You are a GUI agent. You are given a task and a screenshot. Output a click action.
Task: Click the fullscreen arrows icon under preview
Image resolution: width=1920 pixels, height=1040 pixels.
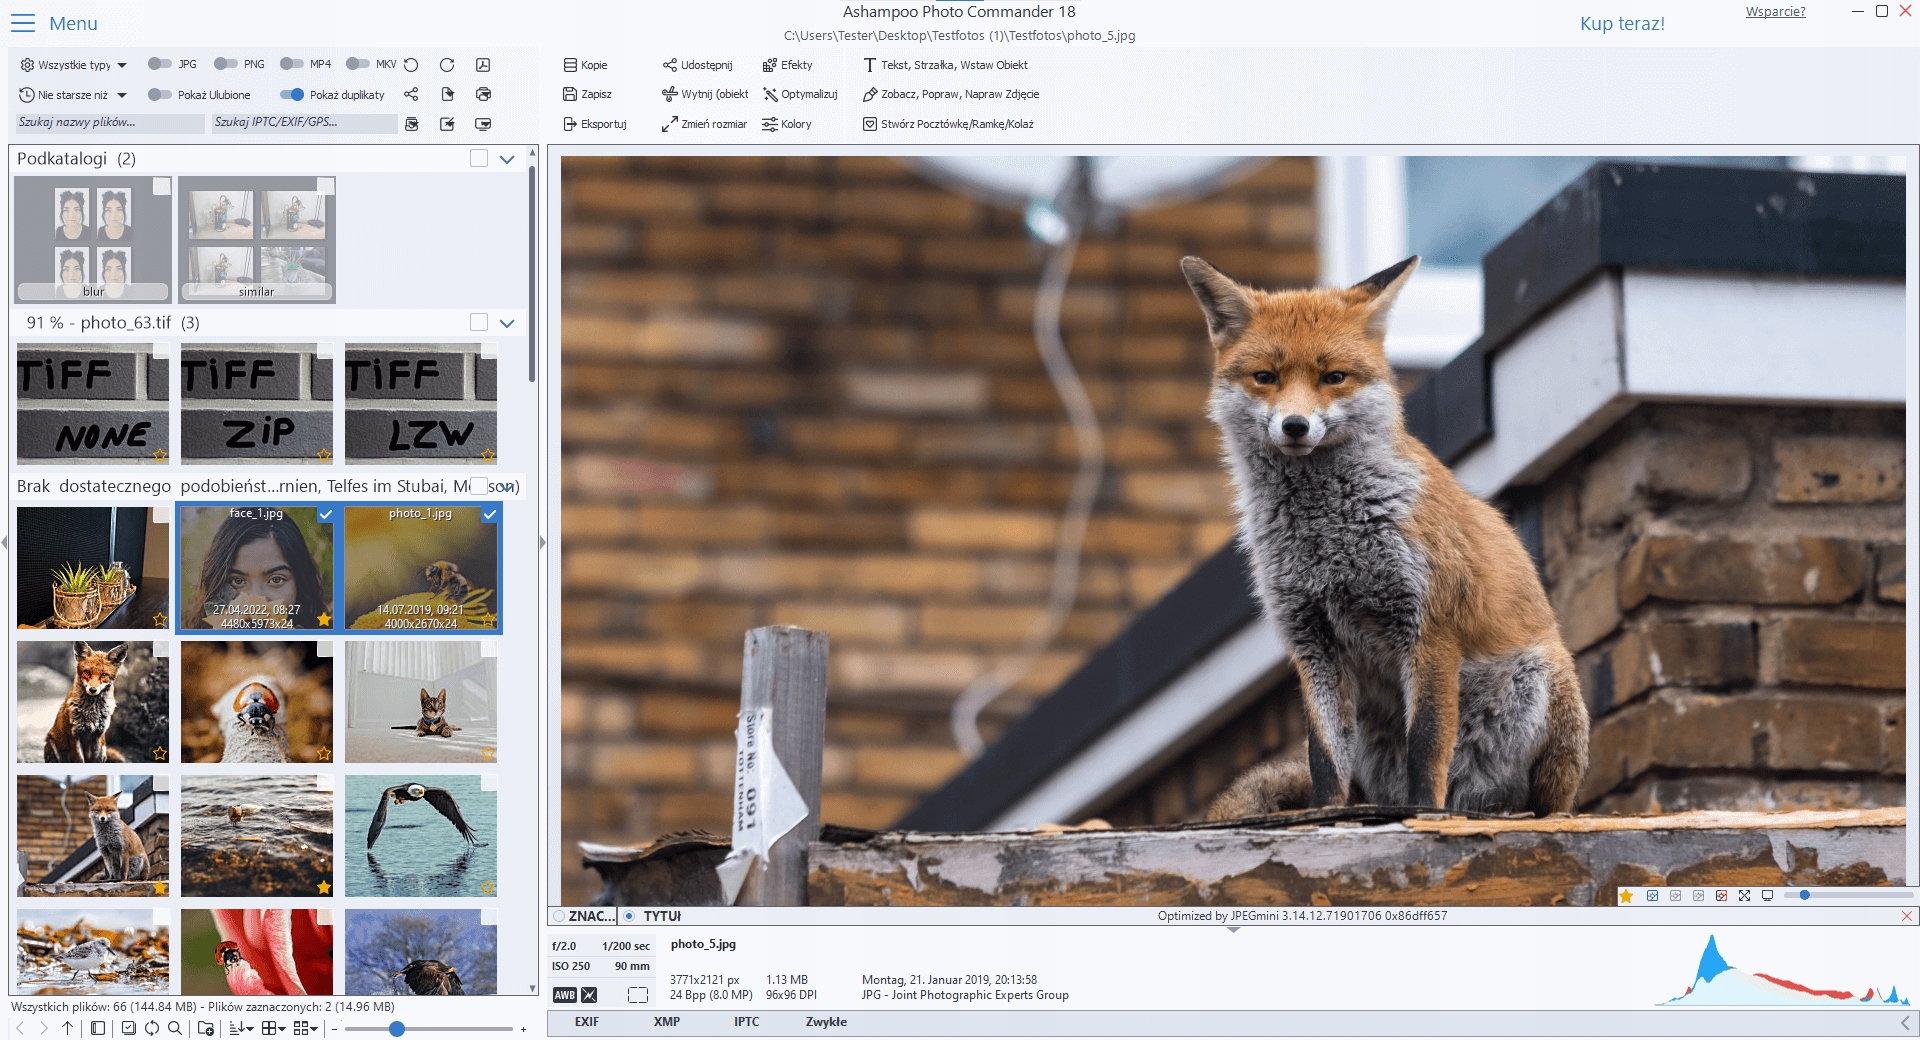pyautogui.click(x=1744, y=896)
